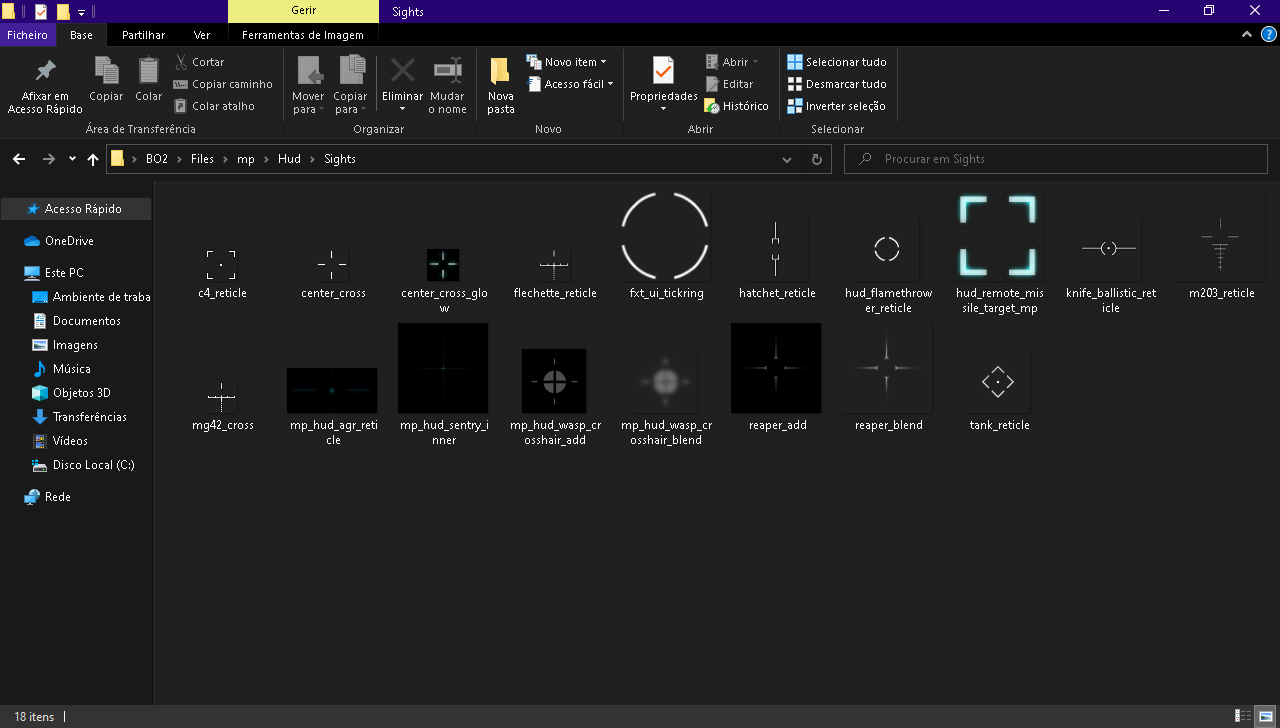Click BO2 in the address path

[157, 159]
